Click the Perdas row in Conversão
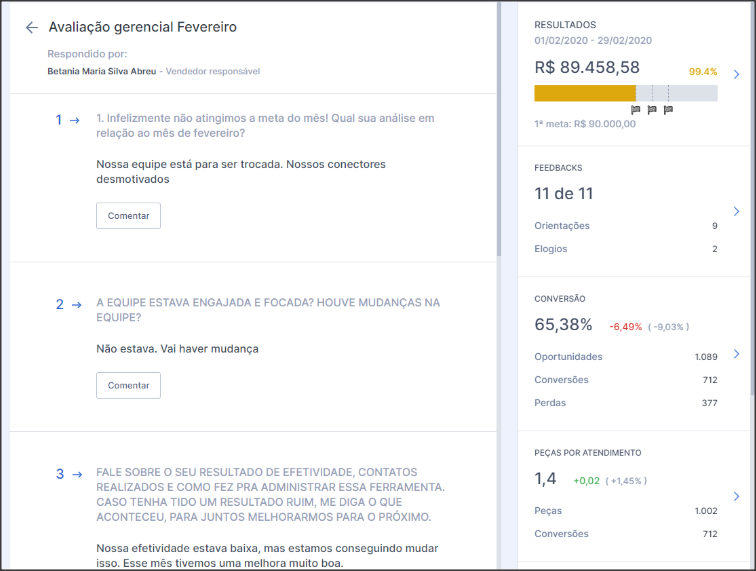Image resolution: width=756 pixels, height=571 pixels. click(625, 403)
